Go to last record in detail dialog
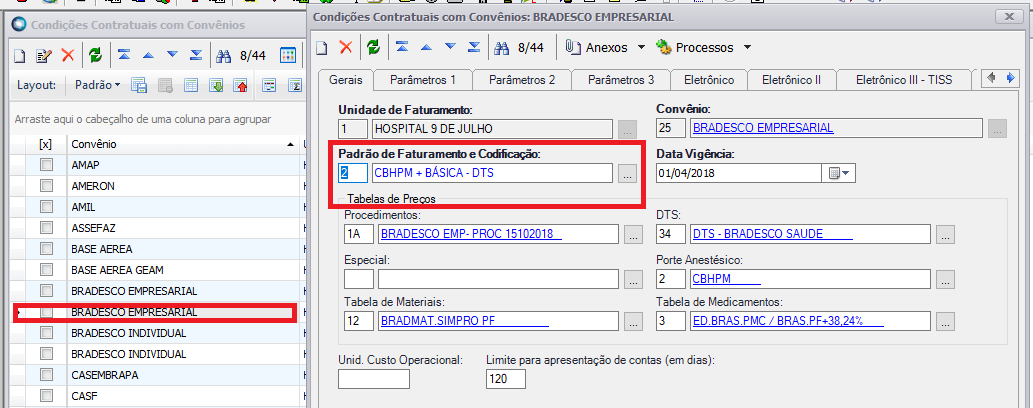Image resolution: width=1033 pixels, height=408 pixels. [474, 47]
